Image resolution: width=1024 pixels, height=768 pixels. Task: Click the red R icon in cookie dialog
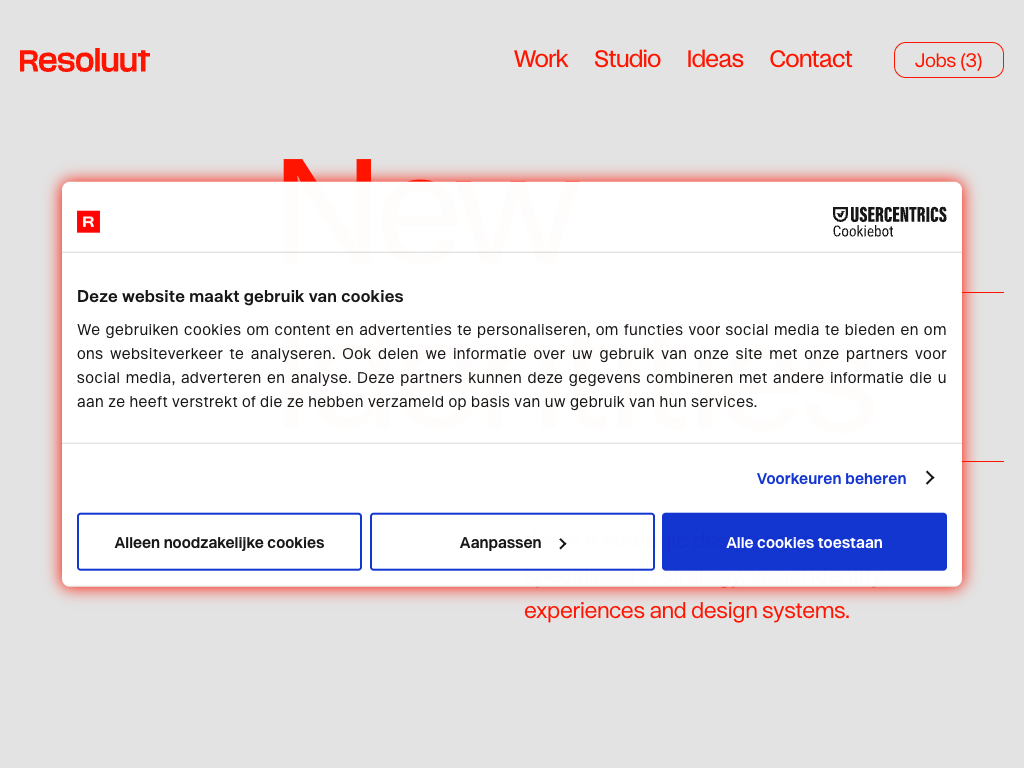pos(88,222)
